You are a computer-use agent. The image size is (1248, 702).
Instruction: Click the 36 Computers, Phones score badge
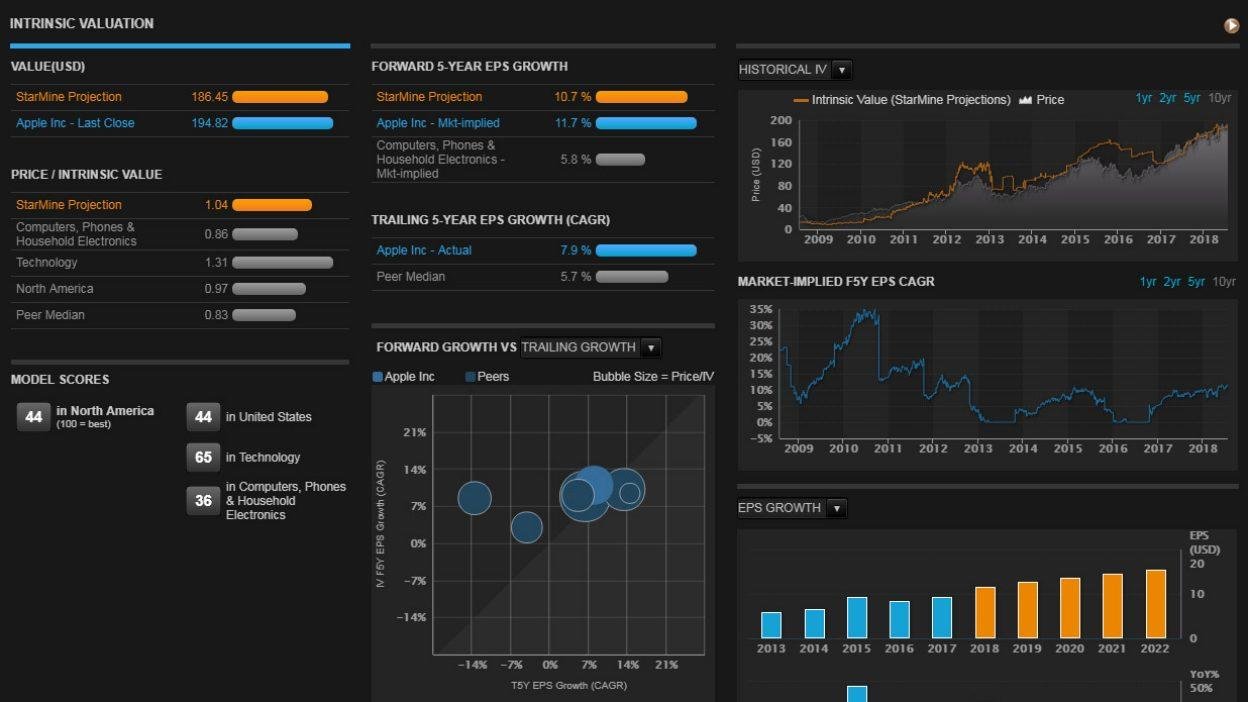(x=203, y=500)
